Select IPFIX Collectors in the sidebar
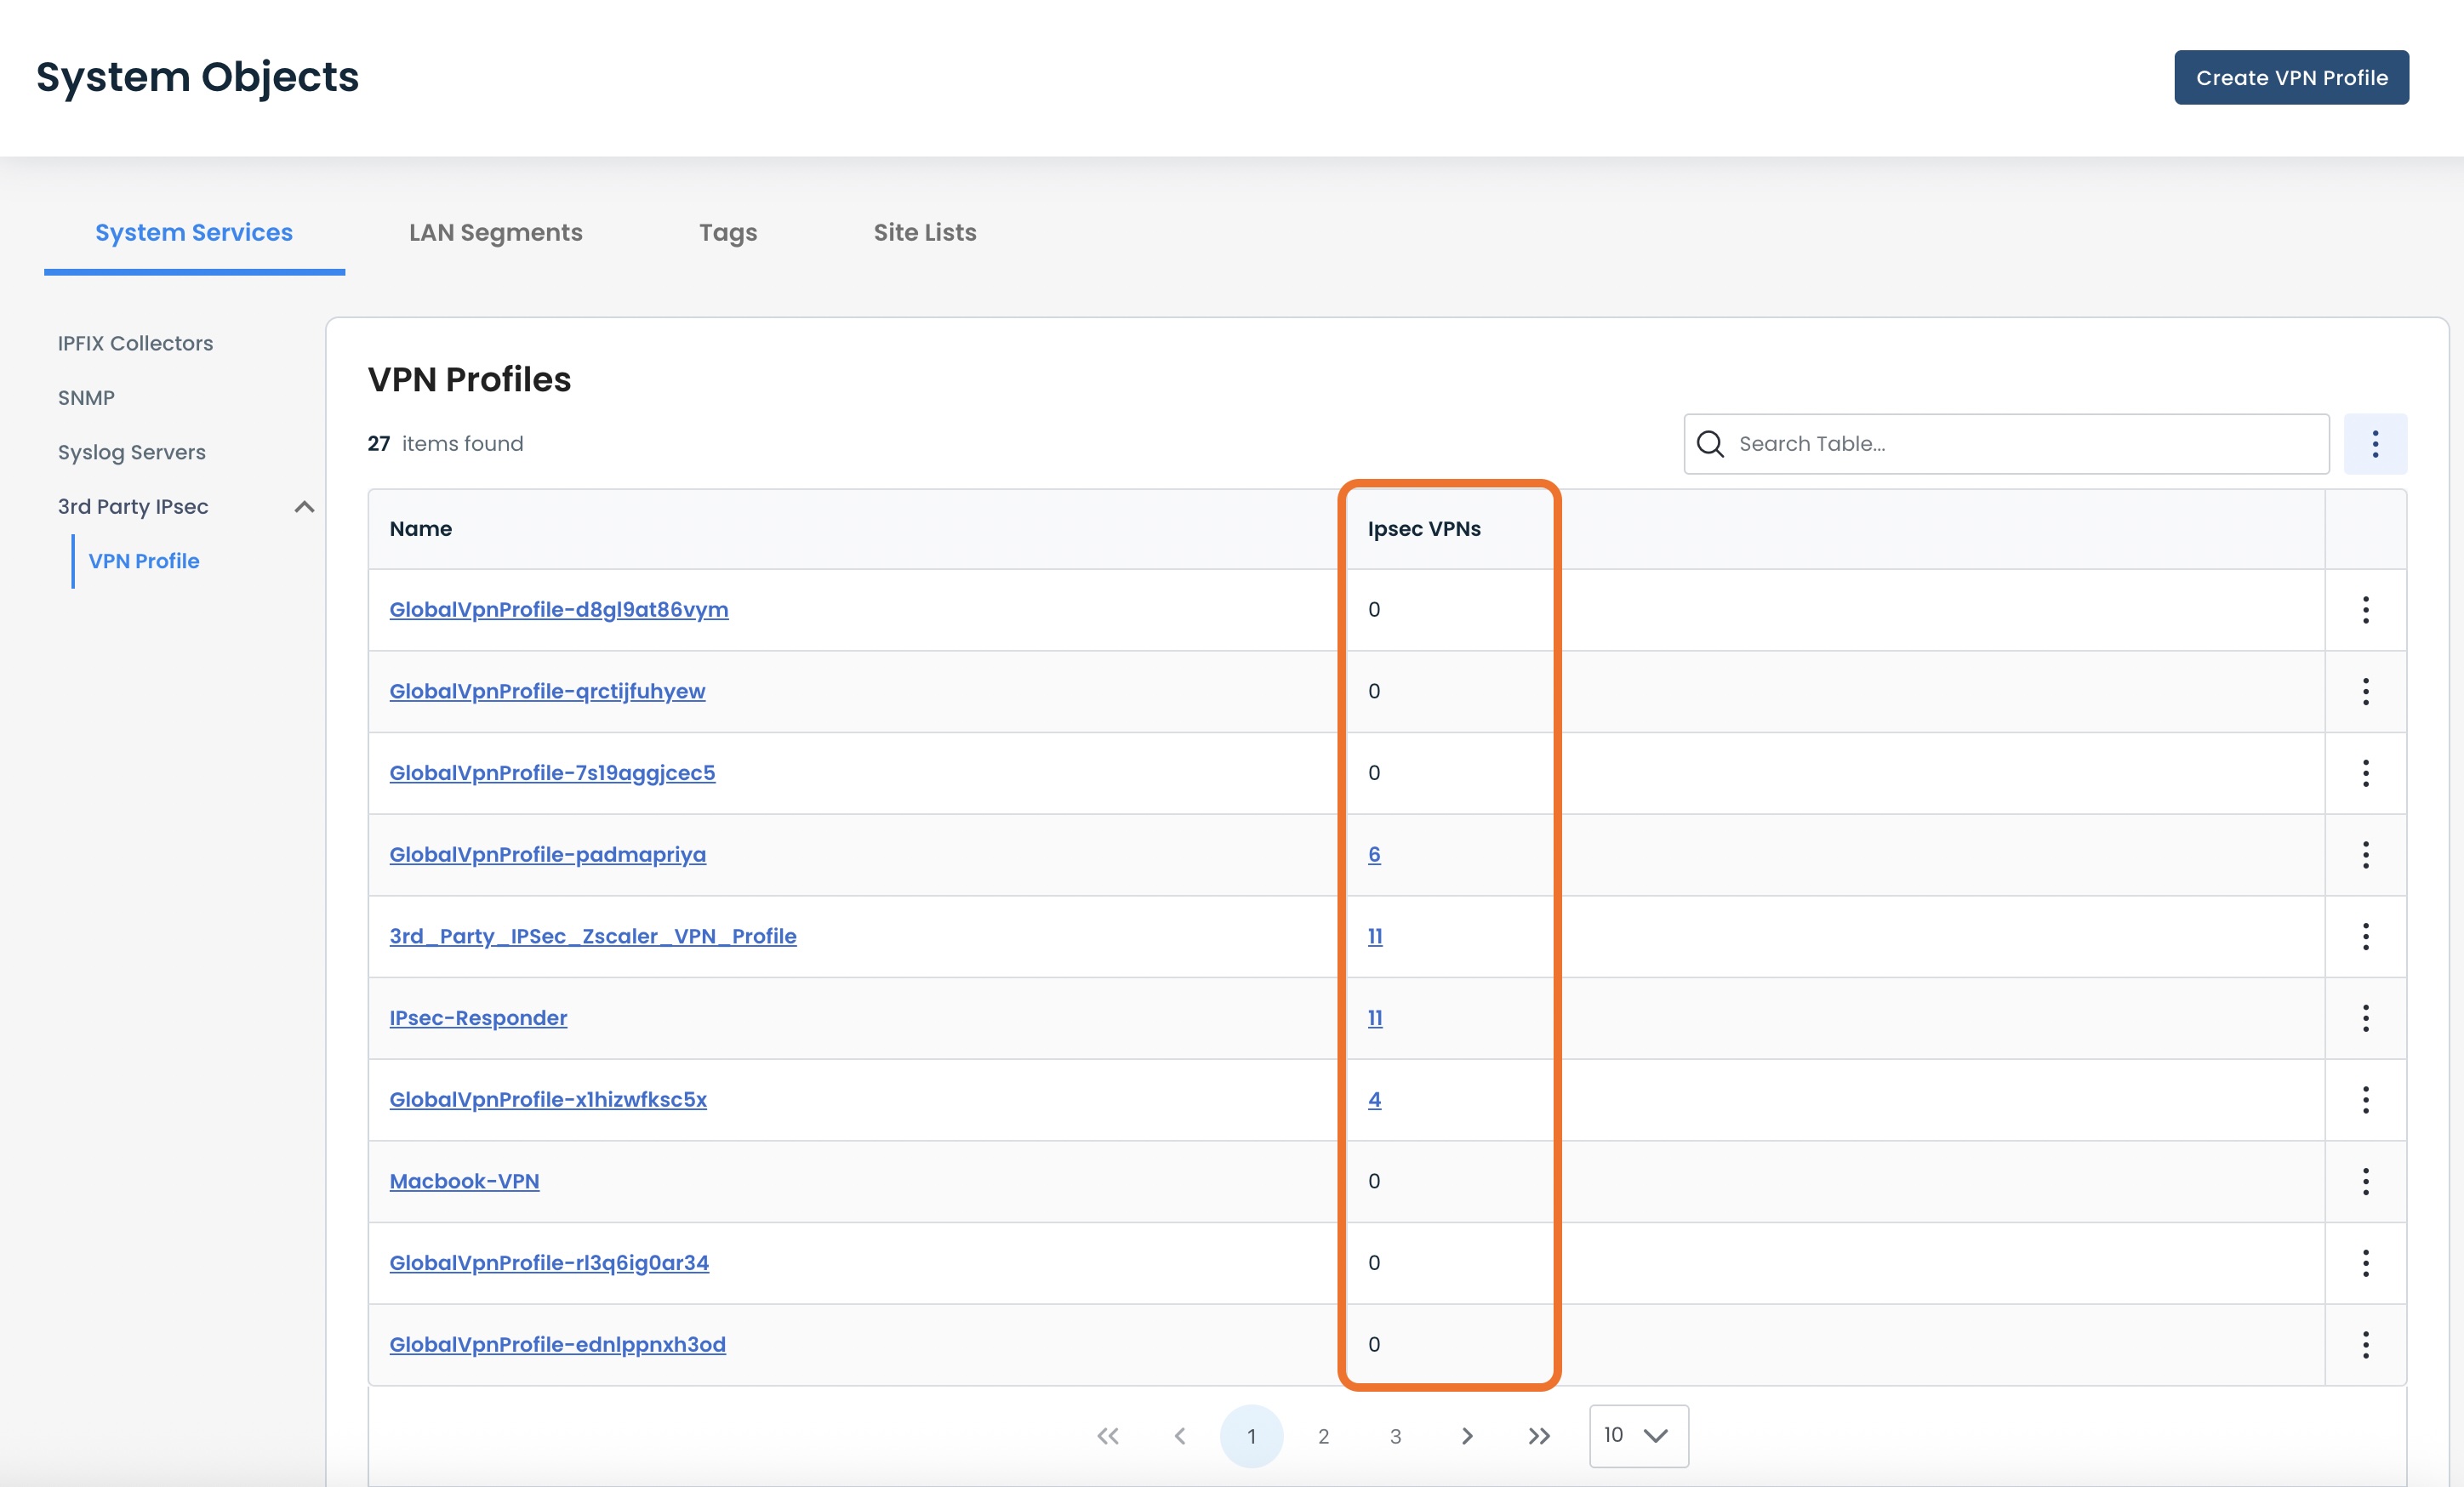Screen dimensions: 2464x1487 tap(135, 343)
